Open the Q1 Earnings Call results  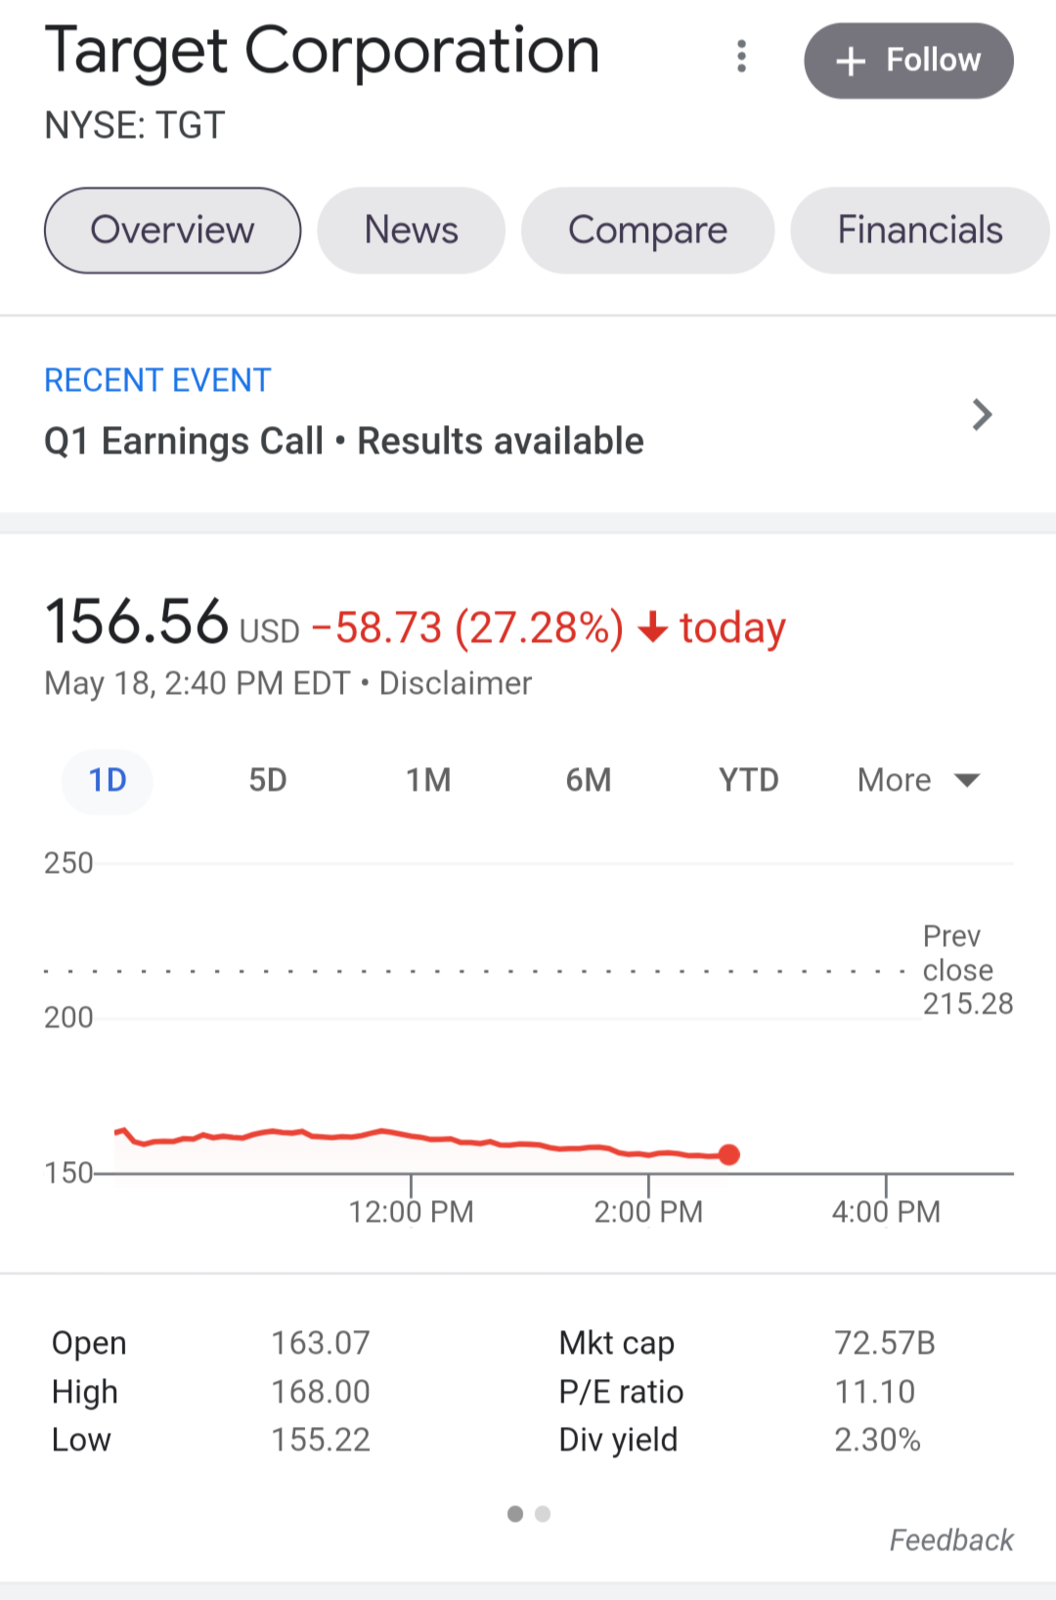[344, 441]
